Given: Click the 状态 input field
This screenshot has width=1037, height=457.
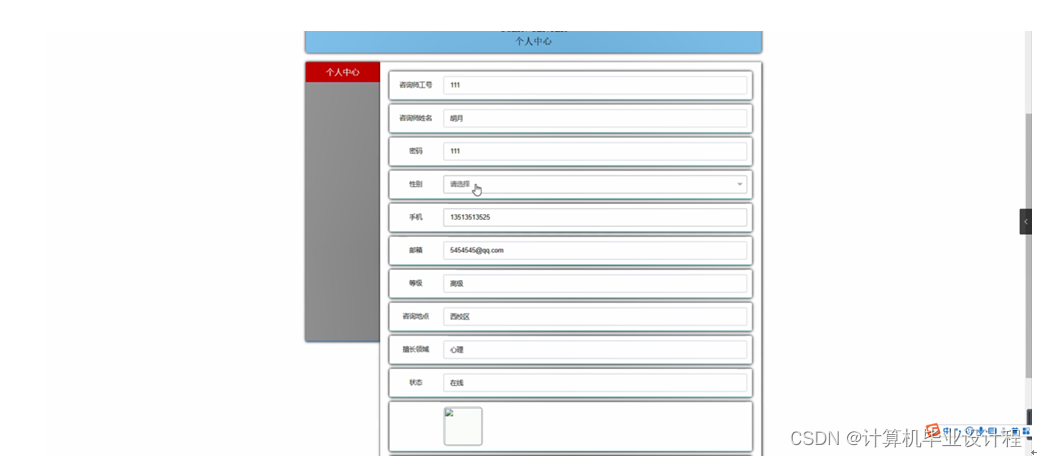Looking at the screenshot, I should pos(595,383).
